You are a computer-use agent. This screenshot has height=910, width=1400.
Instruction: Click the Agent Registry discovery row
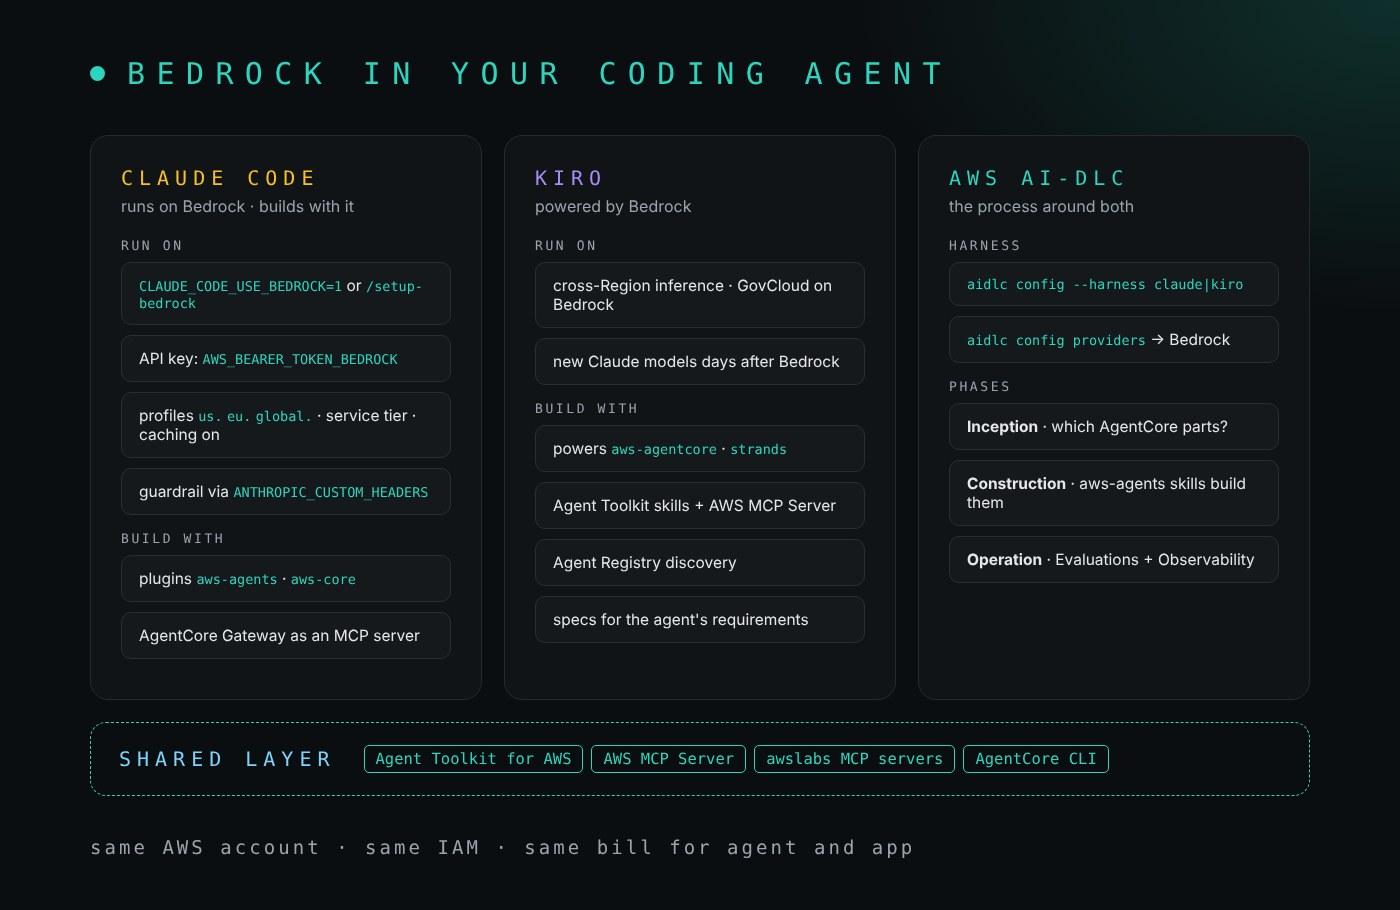[700, 563]
